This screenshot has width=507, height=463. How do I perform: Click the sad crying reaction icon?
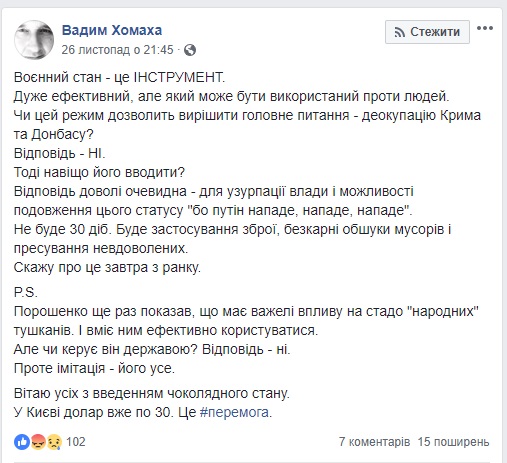[54, 442]
